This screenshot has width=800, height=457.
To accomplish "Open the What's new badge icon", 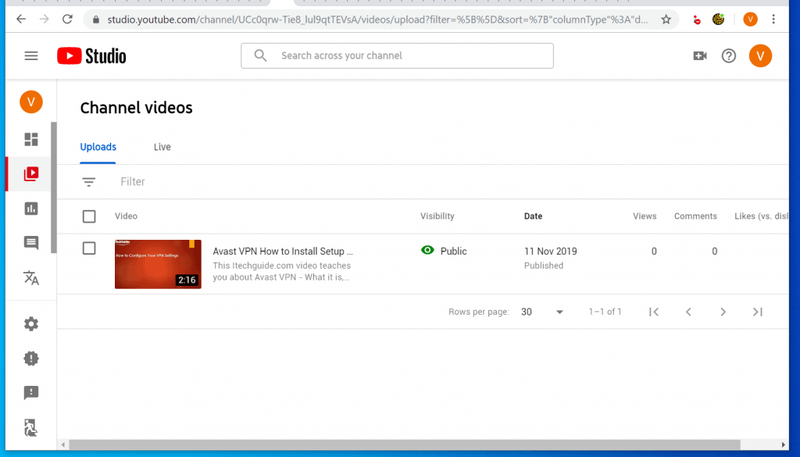I will [31, 359].
